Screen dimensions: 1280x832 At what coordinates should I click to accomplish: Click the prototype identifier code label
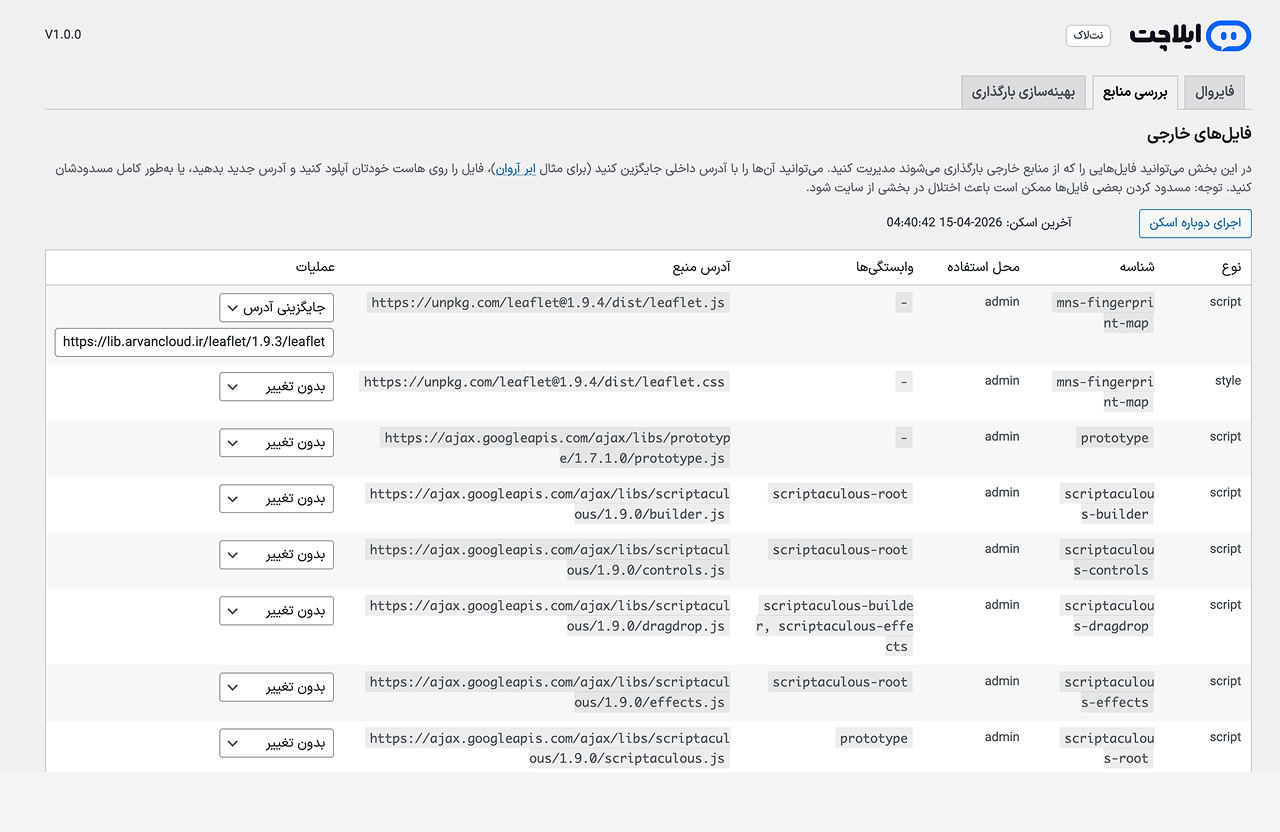click(x=1114, y=438)
